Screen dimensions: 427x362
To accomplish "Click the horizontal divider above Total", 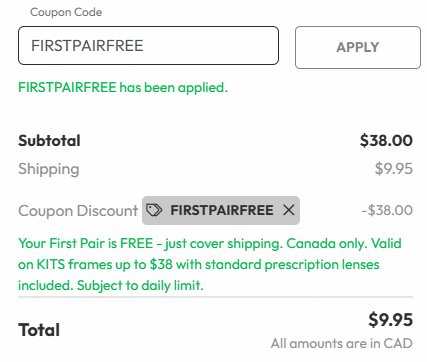I will coord(215,296).
